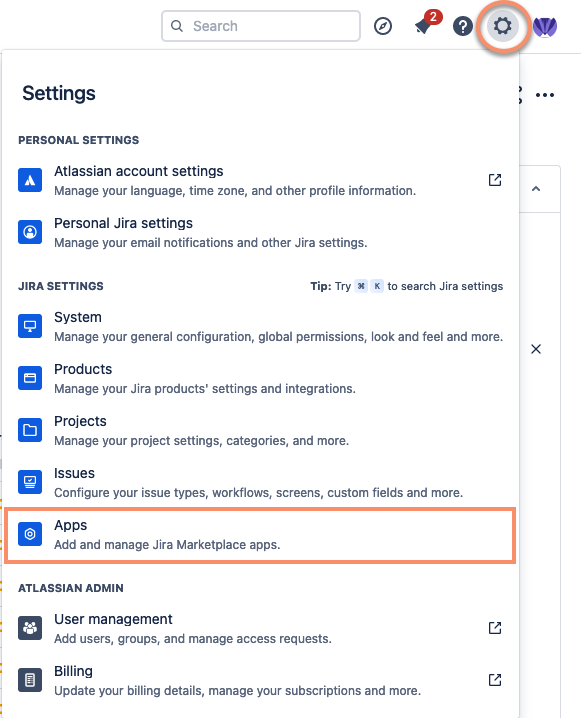Click the Projects folder icon
Viewport: 581px width, 718px height.
coord(30,430)
